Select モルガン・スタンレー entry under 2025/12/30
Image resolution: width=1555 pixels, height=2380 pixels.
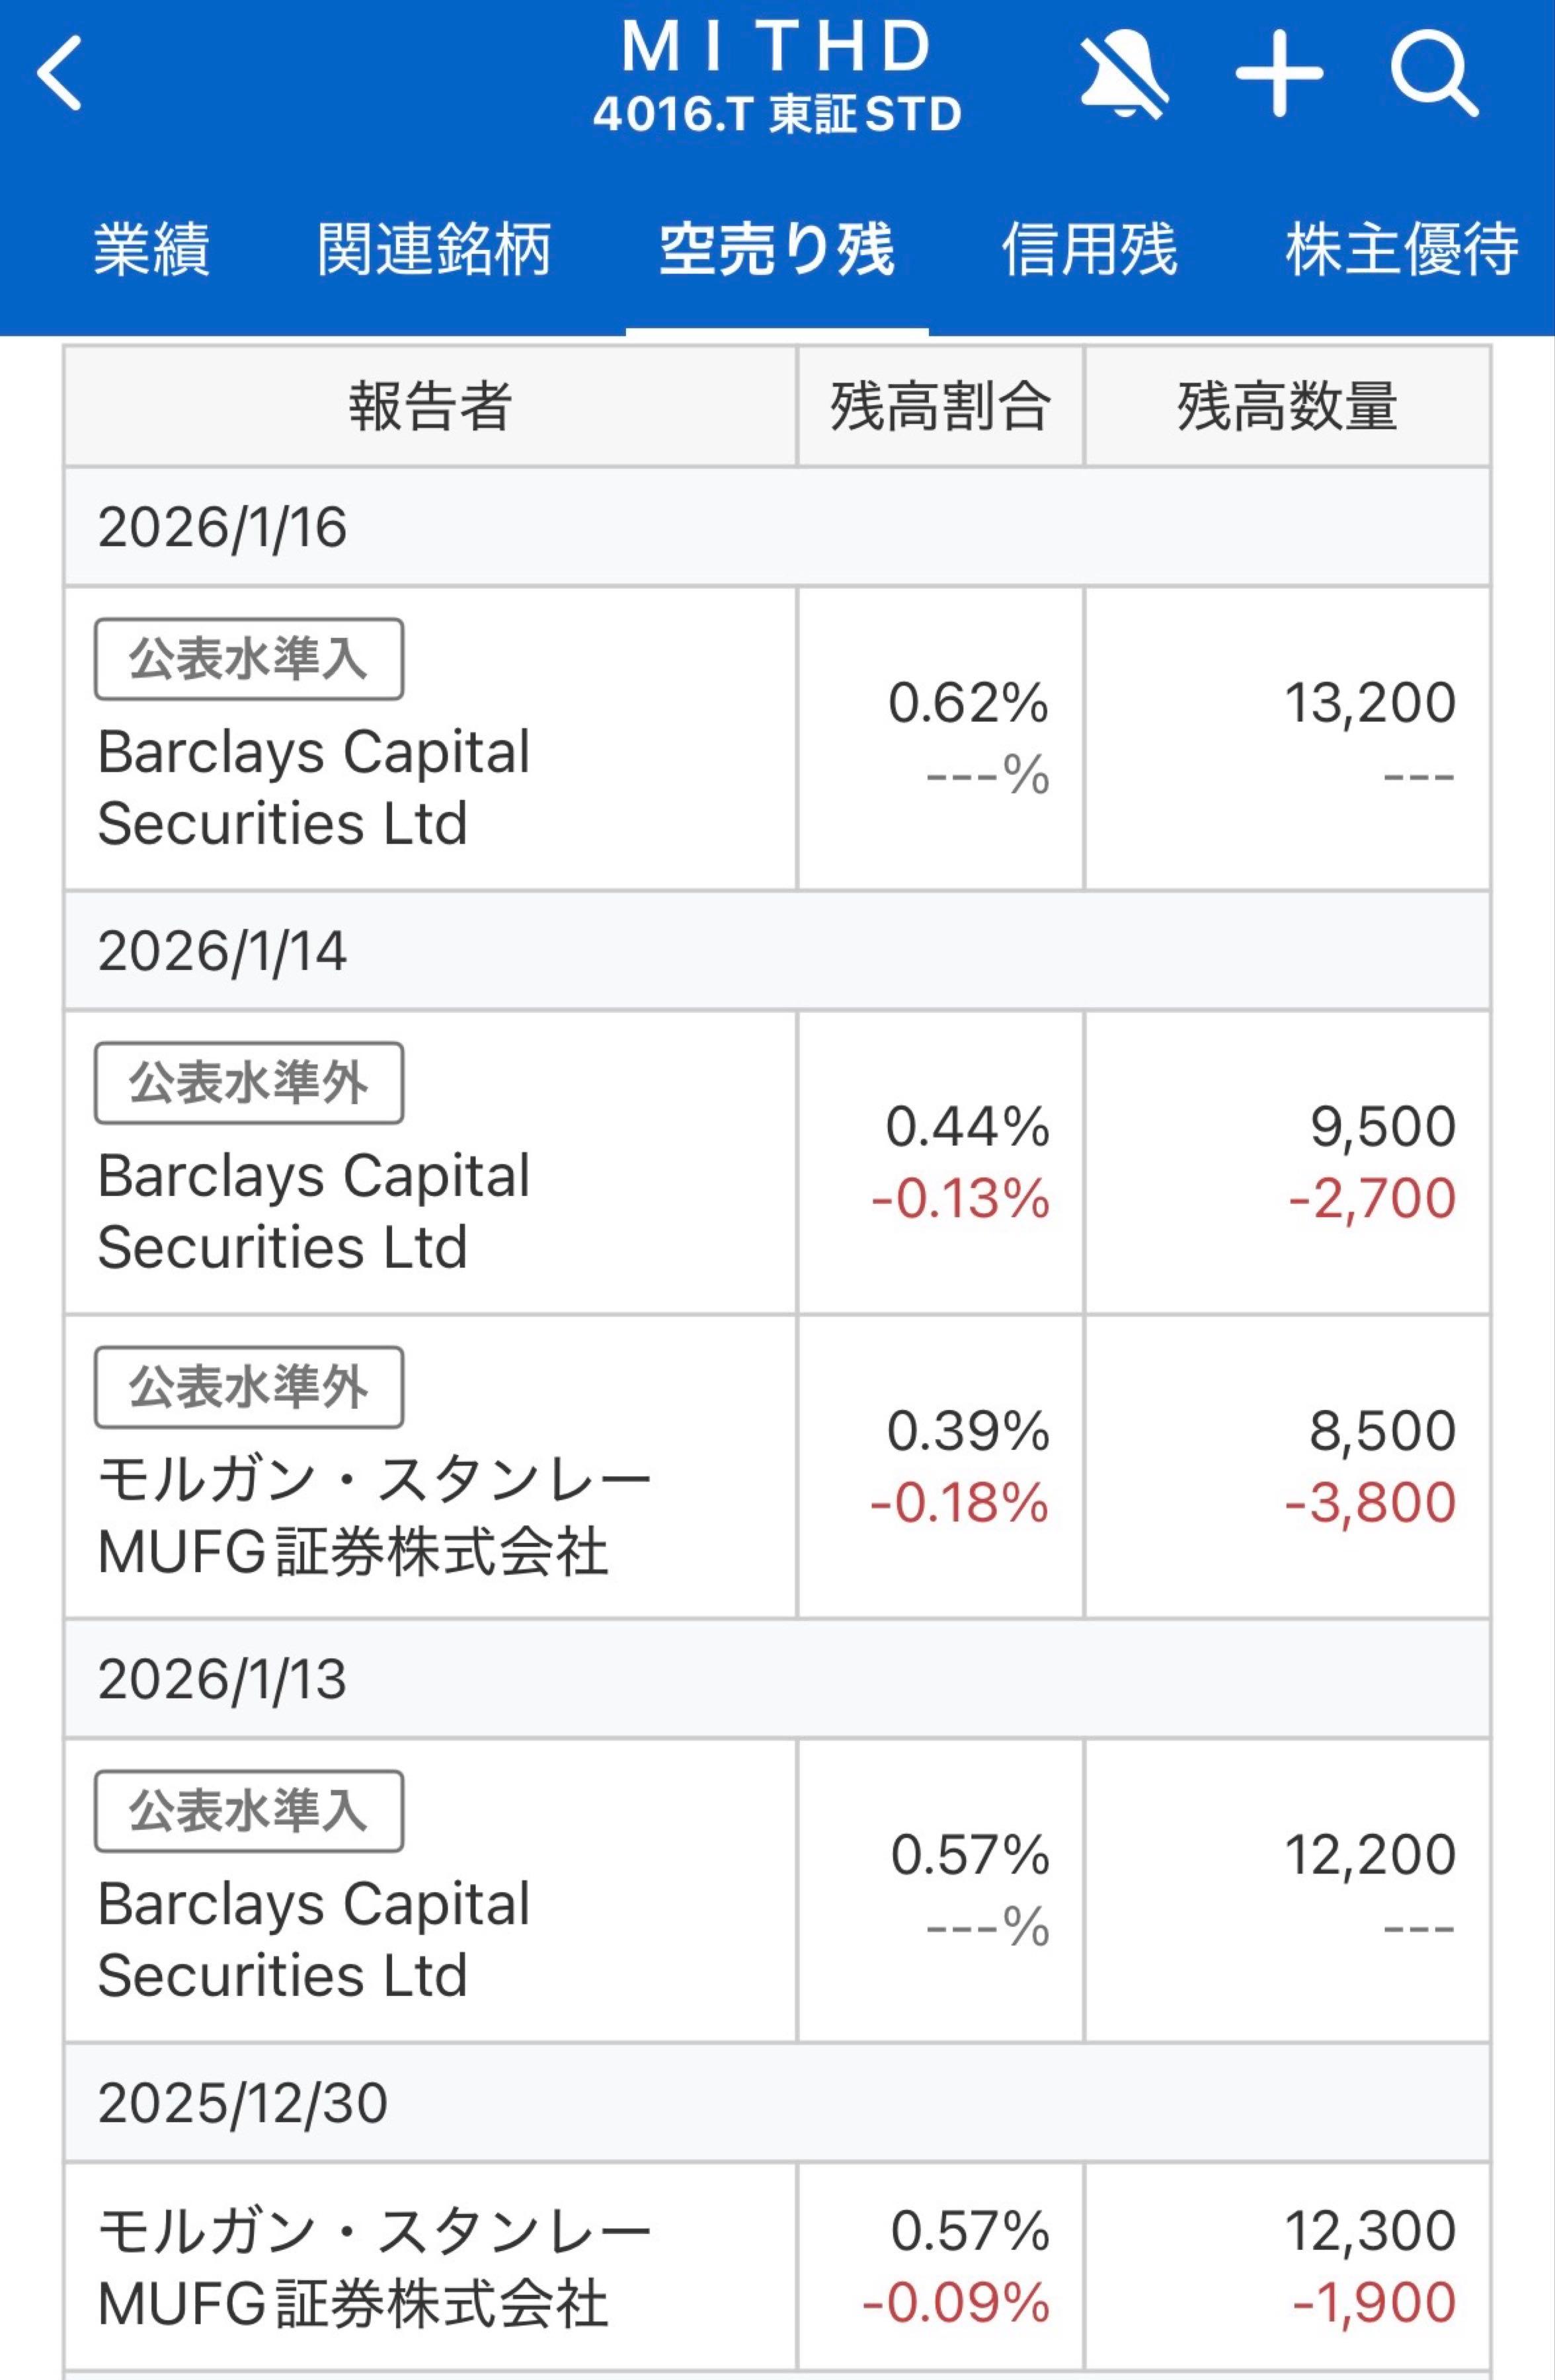[373, 2266]
